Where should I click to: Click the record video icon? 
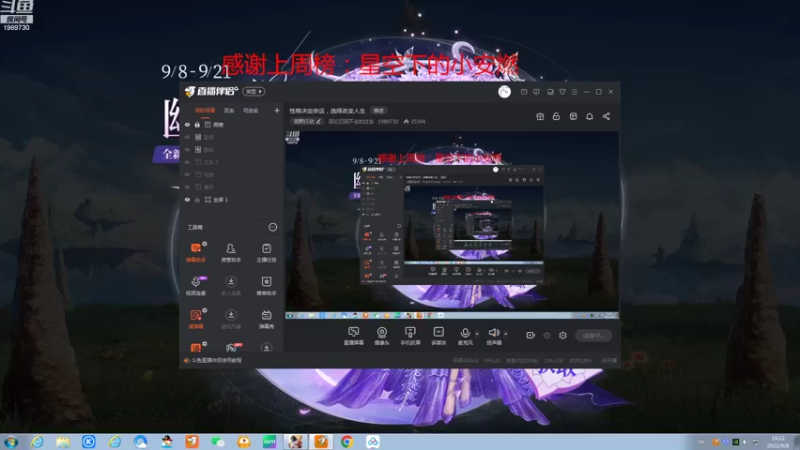(x=530, y=335)
